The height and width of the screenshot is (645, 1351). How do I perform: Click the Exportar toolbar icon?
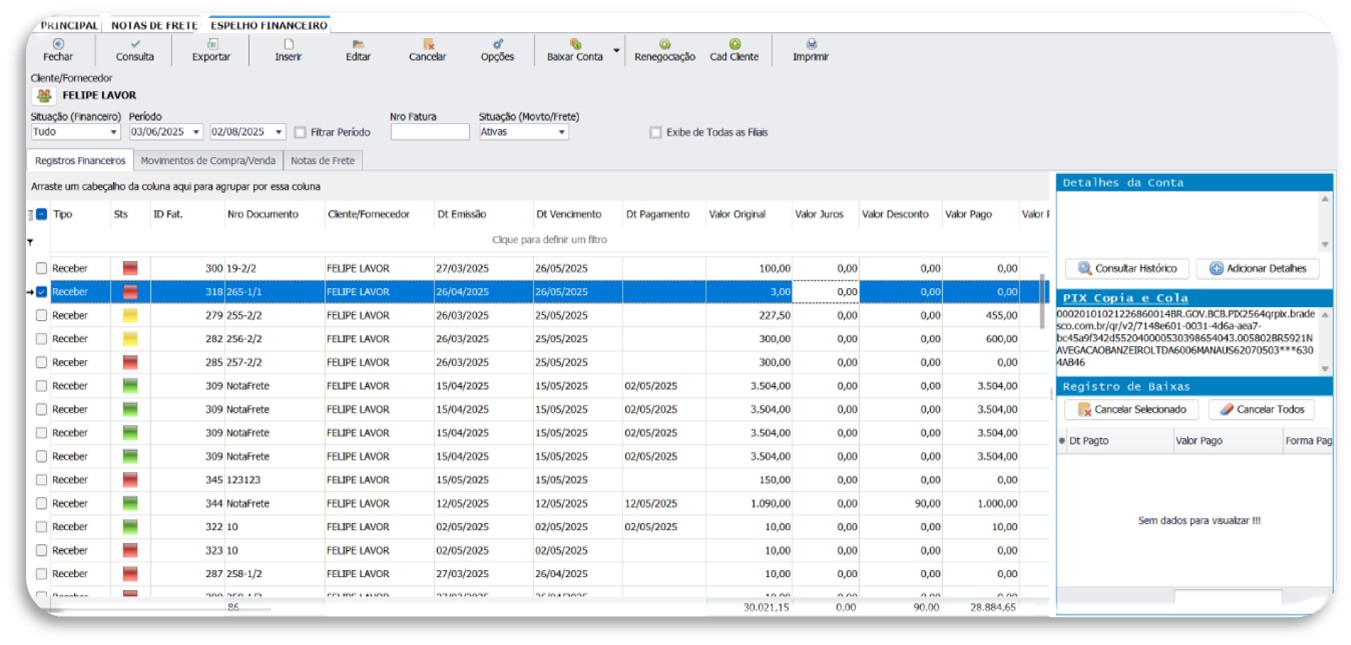click(x=211, y=44)
